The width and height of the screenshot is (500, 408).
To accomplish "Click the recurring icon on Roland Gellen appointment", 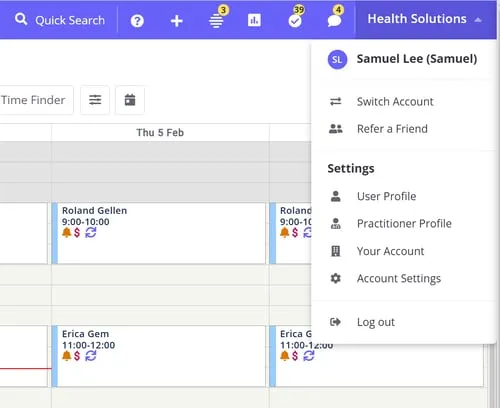I will [x=91, y=233].
